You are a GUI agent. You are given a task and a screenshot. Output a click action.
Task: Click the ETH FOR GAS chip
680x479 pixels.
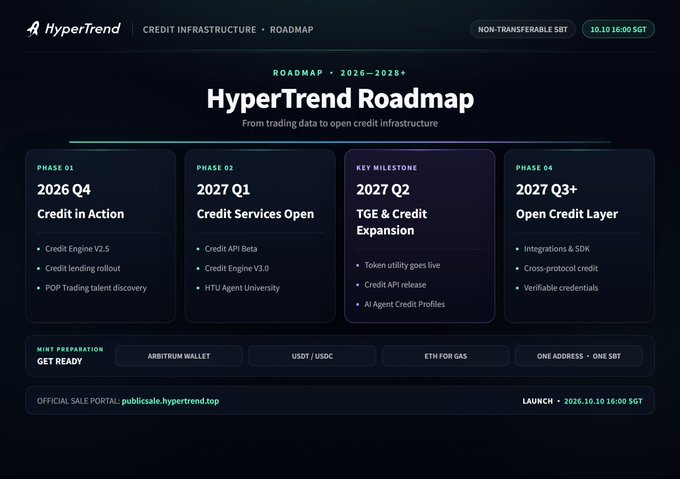pos(445,356)
